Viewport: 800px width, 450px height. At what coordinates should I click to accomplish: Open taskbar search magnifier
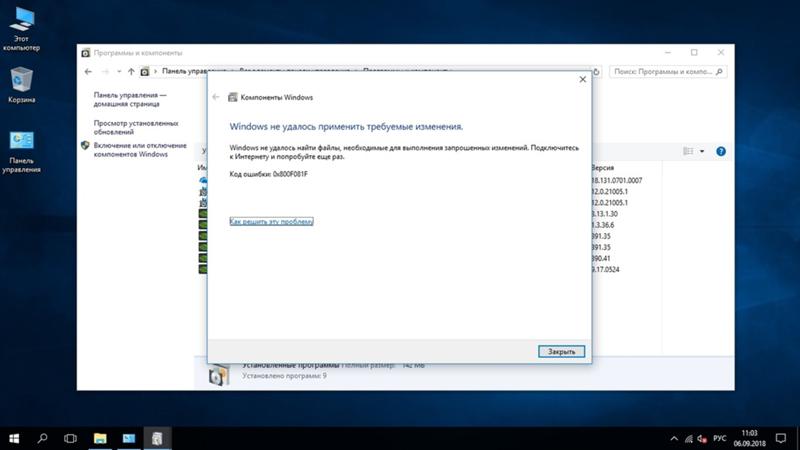pyautogui.click(x=42, y=438)
